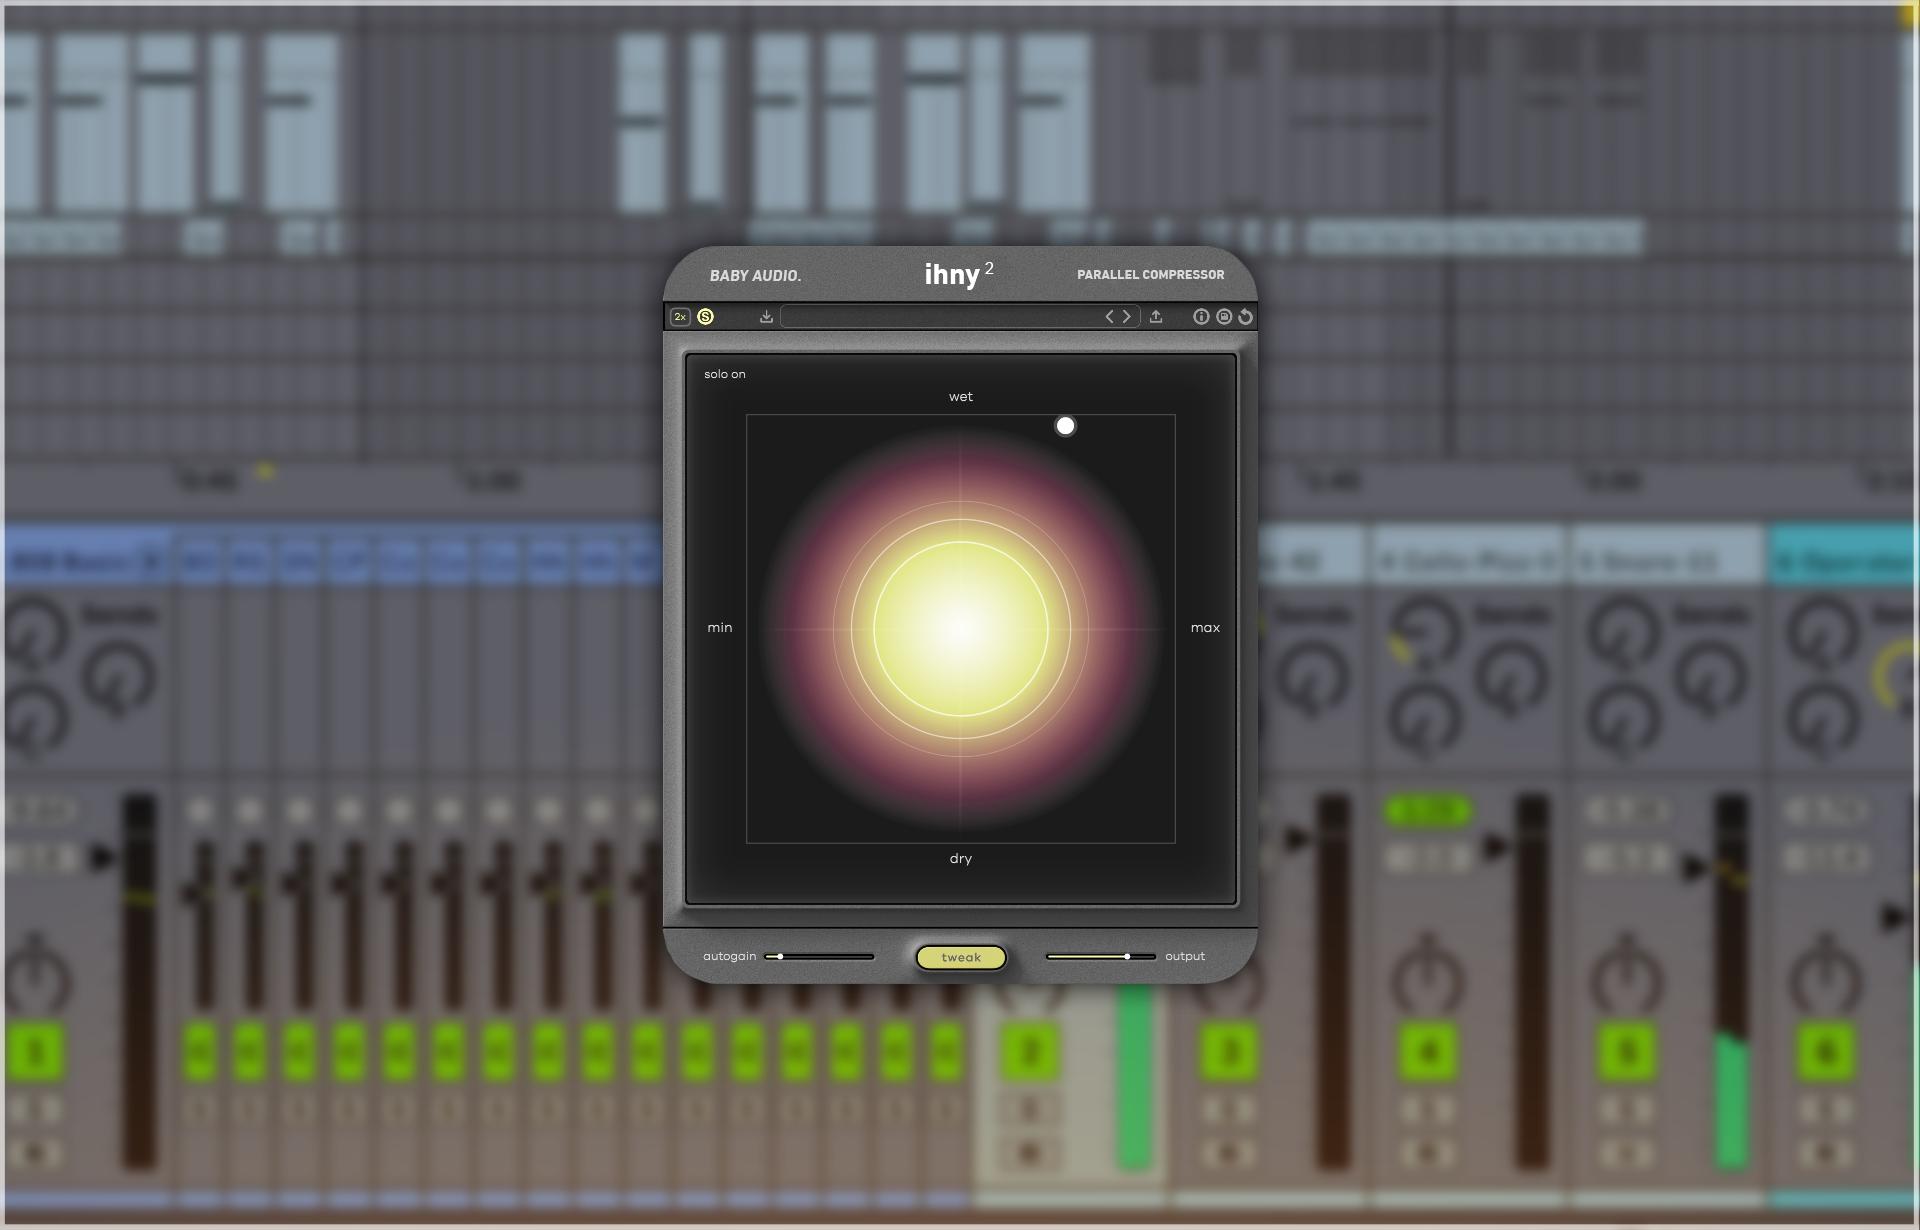Click the save preset disk icon
Viewport: 1920px width, 1230px height.
pyautogui.click(x=1224, y=317)
